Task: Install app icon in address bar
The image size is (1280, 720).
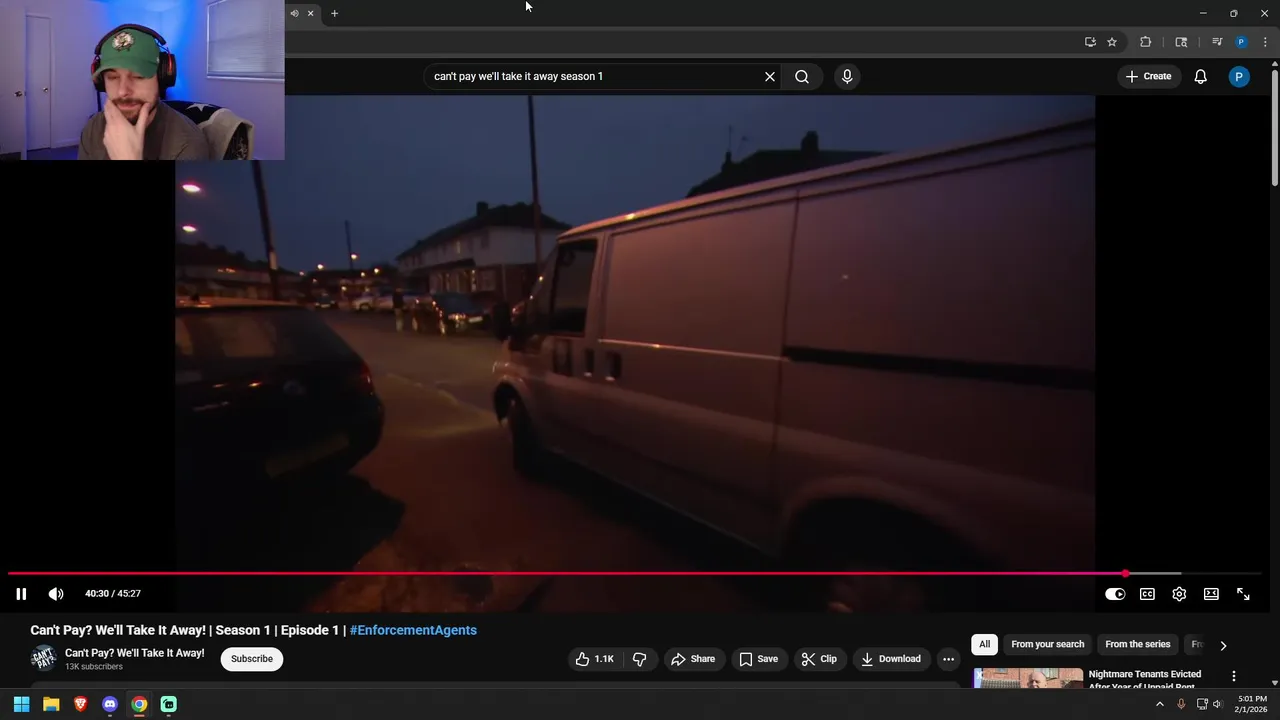Action: [x=1090, y=42]
